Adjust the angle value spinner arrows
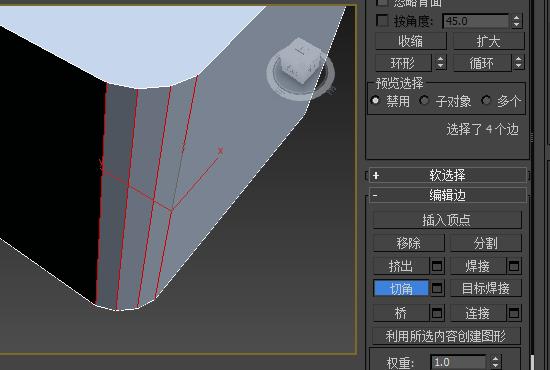 coord(516,21)
